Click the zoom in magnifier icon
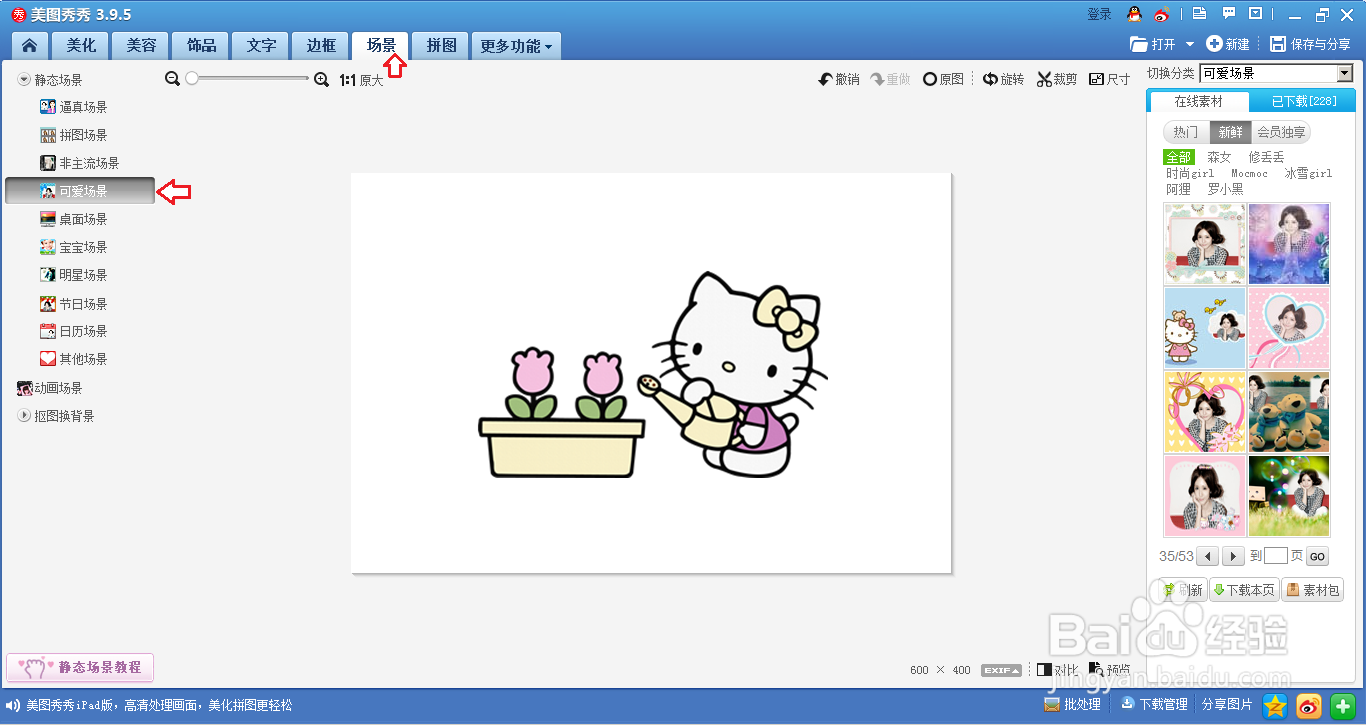1366x725 pixels. click(x=321, y=79)
